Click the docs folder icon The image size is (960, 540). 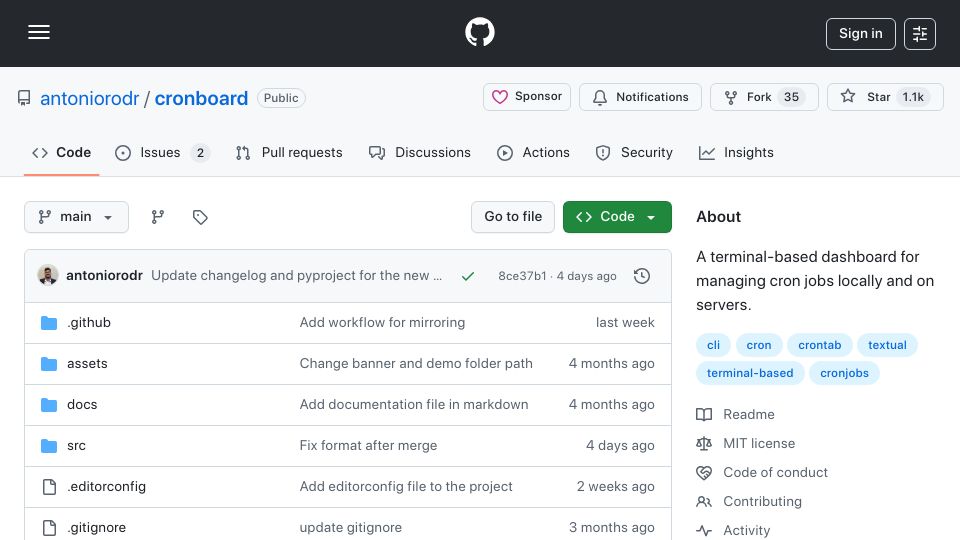tap(49, 405)
